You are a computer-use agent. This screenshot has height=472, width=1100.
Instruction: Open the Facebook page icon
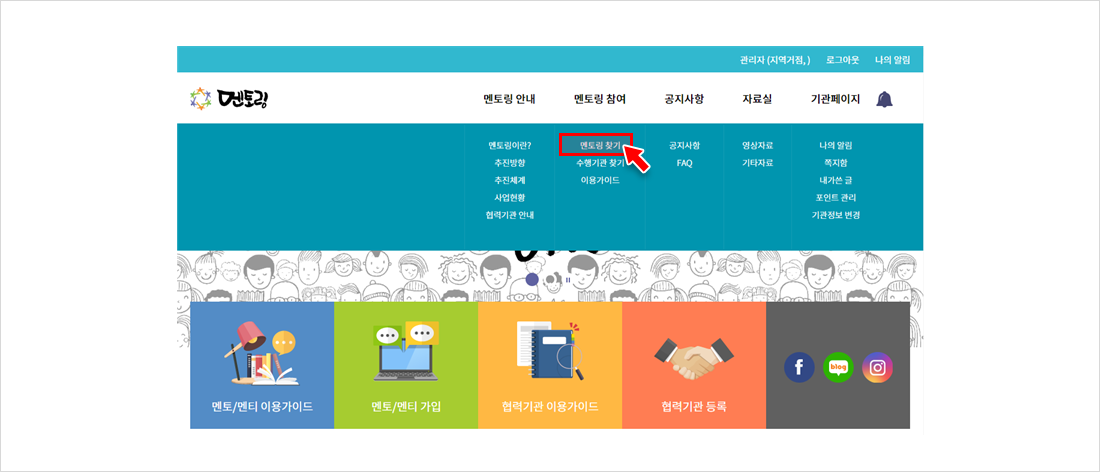(798, 368)
